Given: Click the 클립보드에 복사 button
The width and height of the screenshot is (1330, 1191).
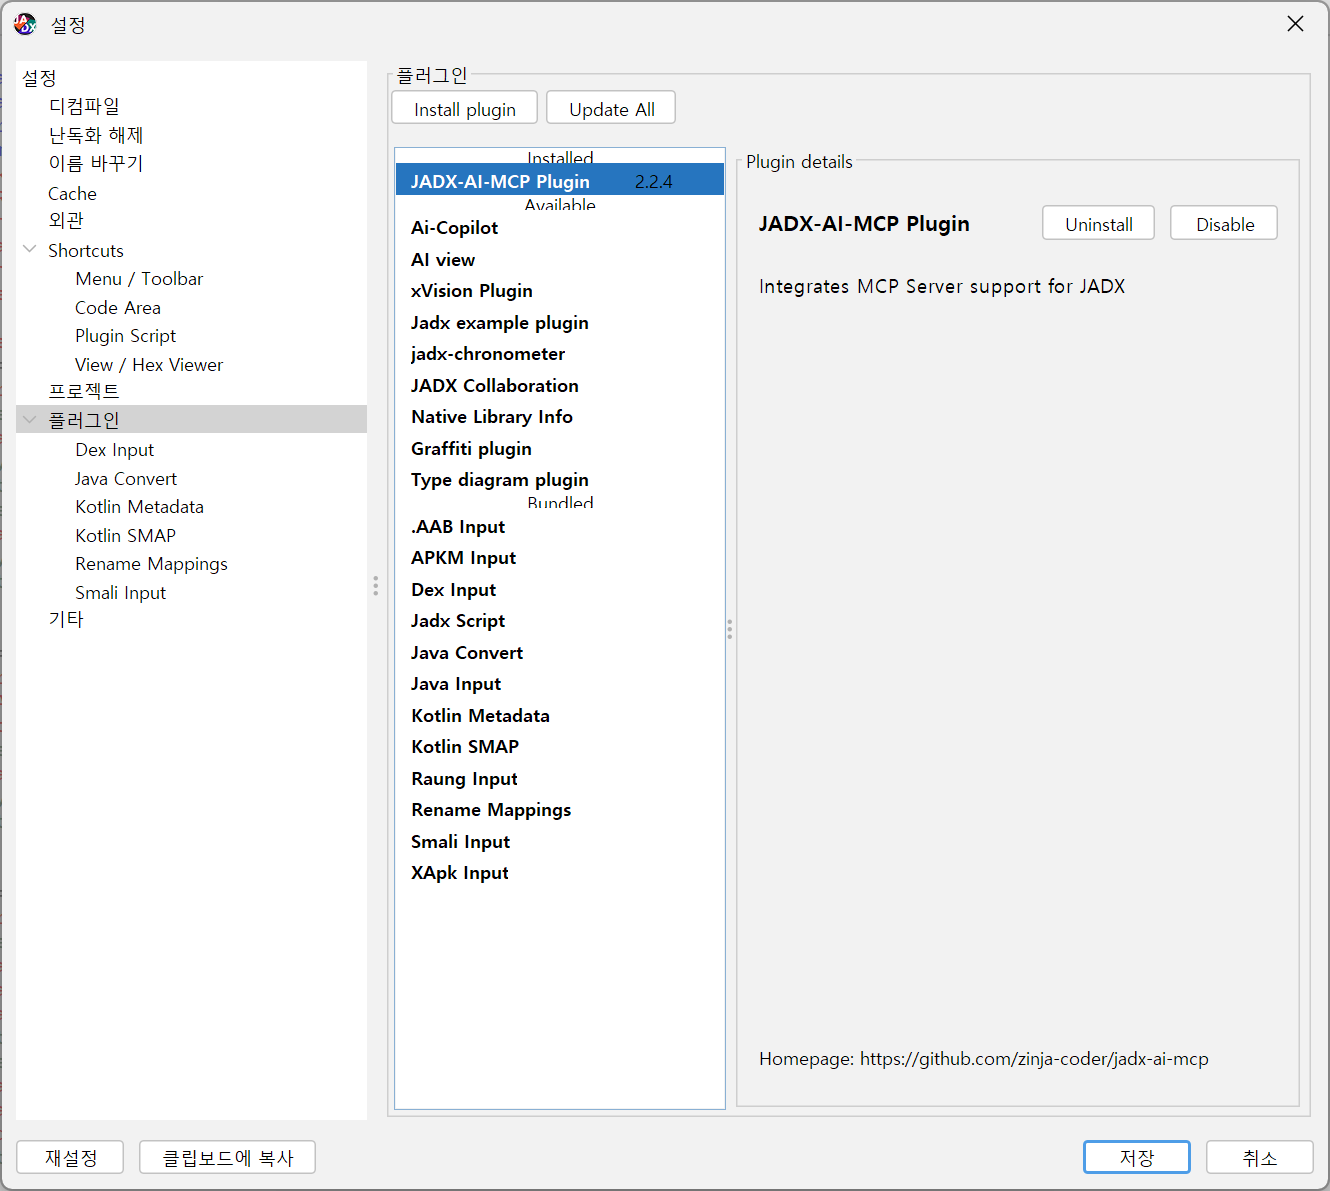Looking at the screenshot, I should (227, 1157).
